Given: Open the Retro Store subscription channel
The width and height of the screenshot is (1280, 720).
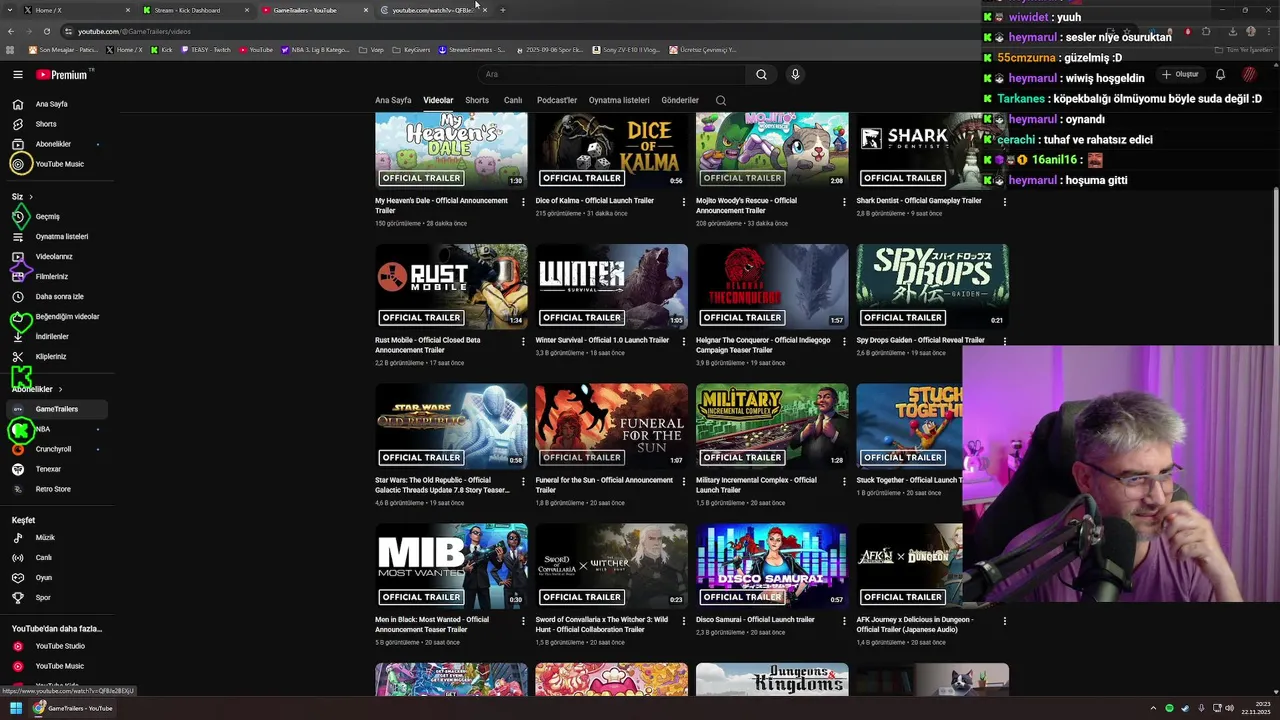Looking at the screenshot, I should (x=53, y=489).
